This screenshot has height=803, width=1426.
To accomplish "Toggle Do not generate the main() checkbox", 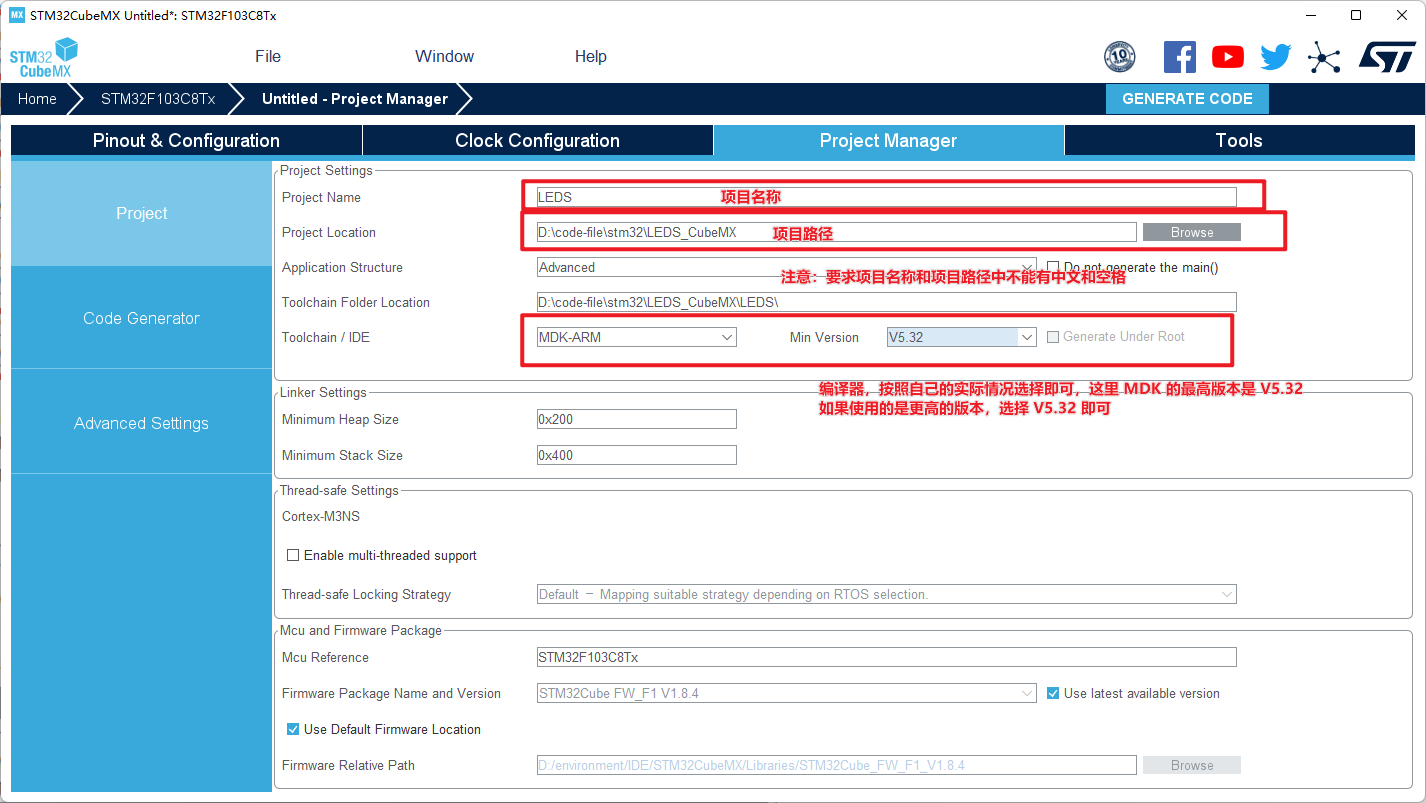I will [x=1053, y=267].
